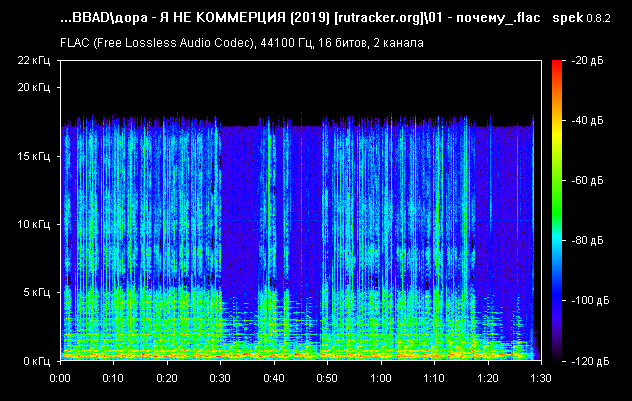Click the 1:00 time axis label

381,378
